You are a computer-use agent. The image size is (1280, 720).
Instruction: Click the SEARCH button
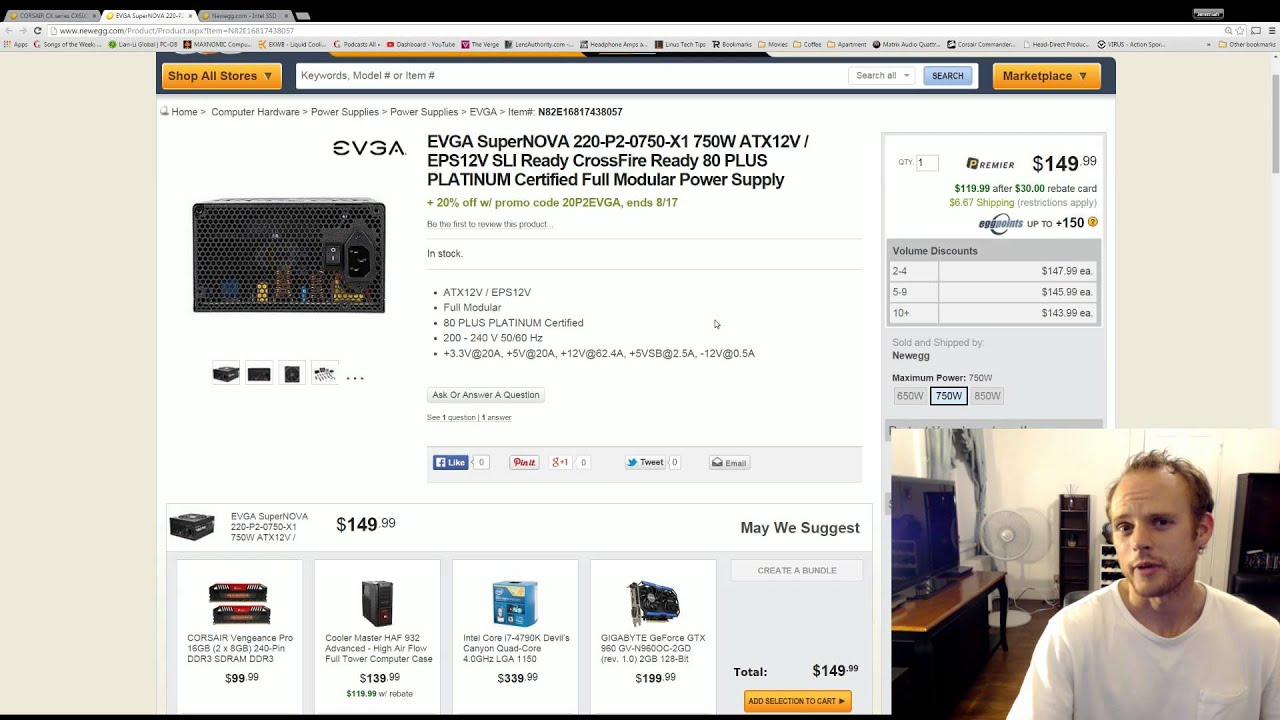(x=947, y=76)
